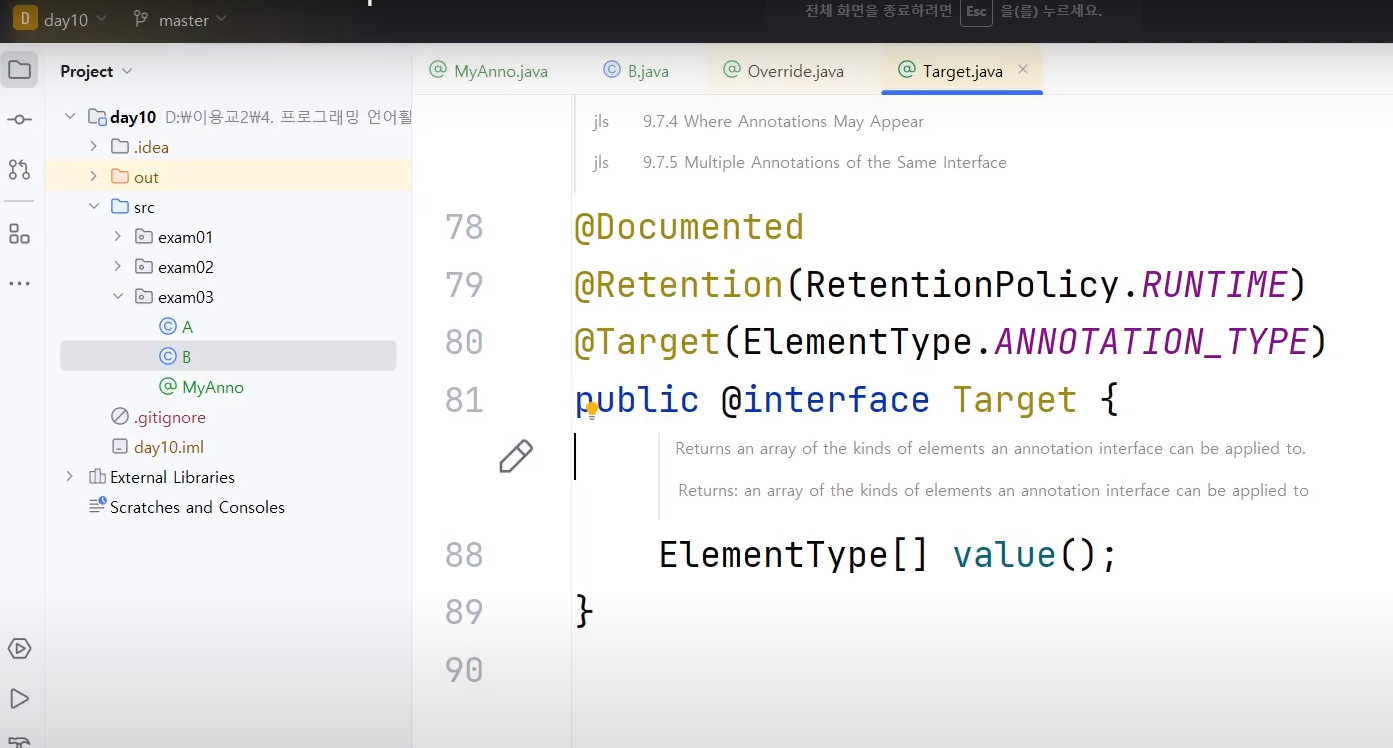Click the value() method name

(x=1004, y=554)
